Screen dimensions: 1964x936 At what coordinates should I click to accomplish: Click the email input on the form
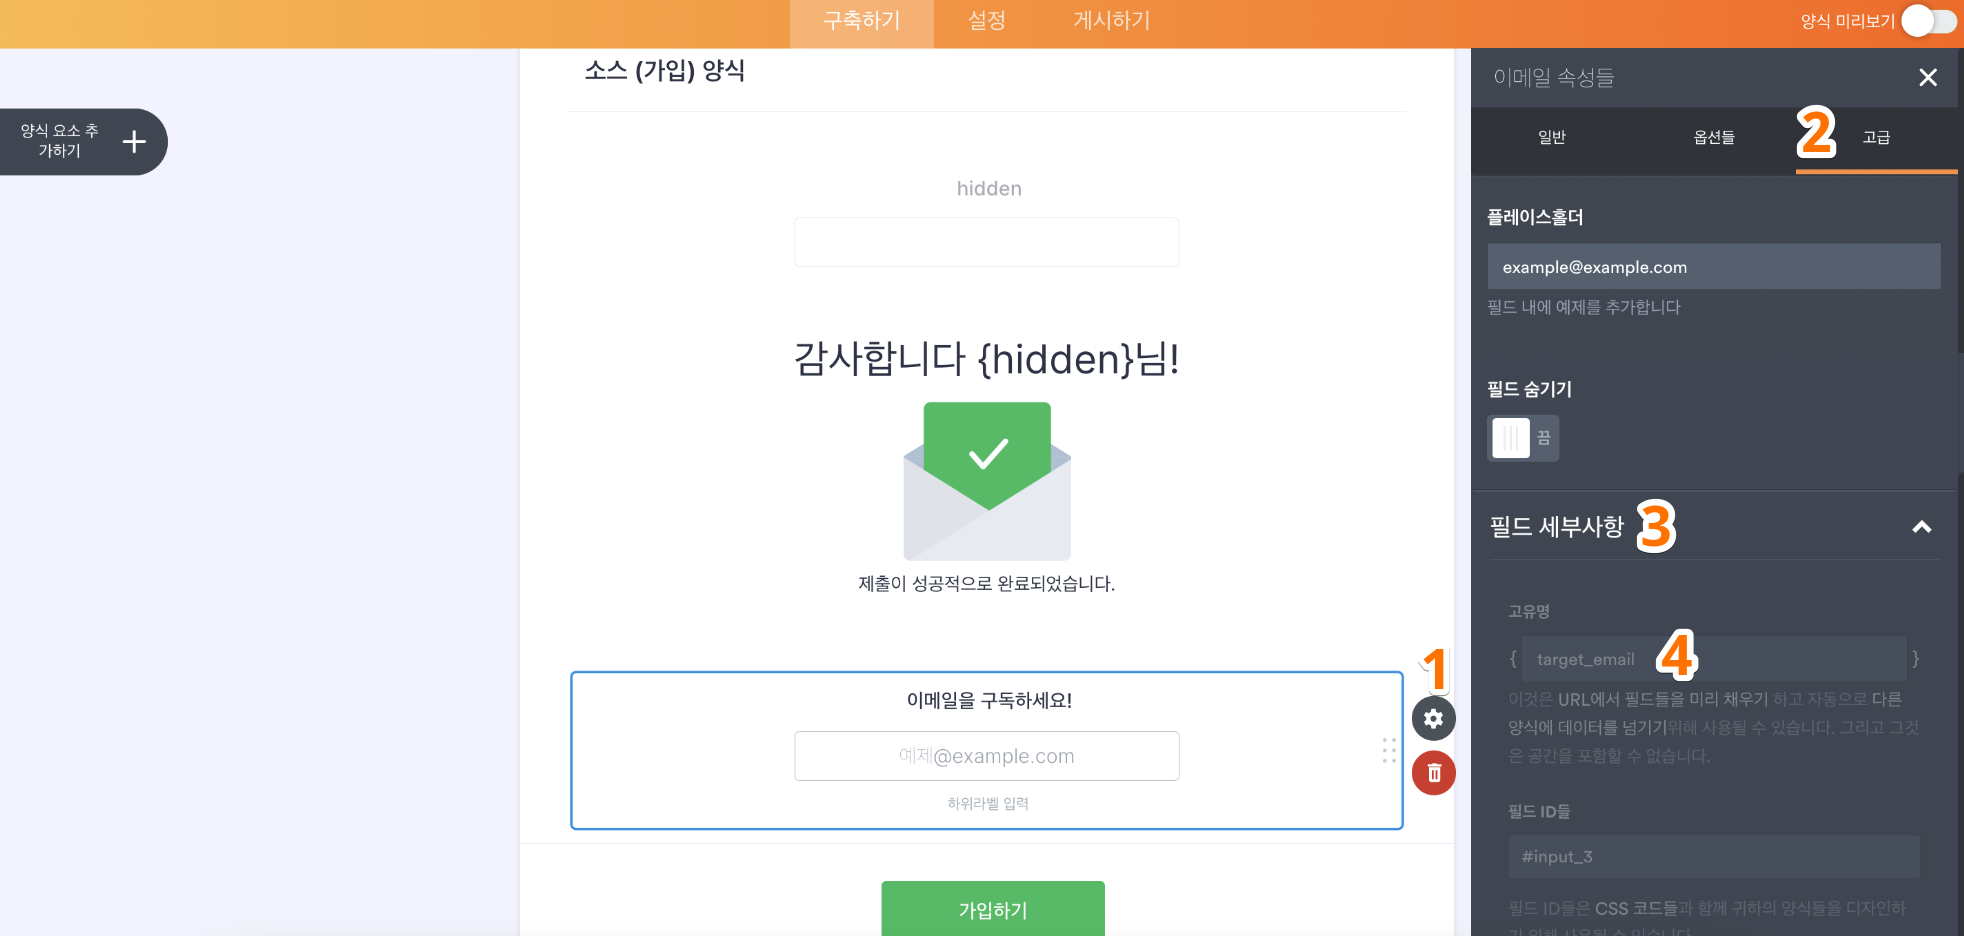(x=987, y=756)
